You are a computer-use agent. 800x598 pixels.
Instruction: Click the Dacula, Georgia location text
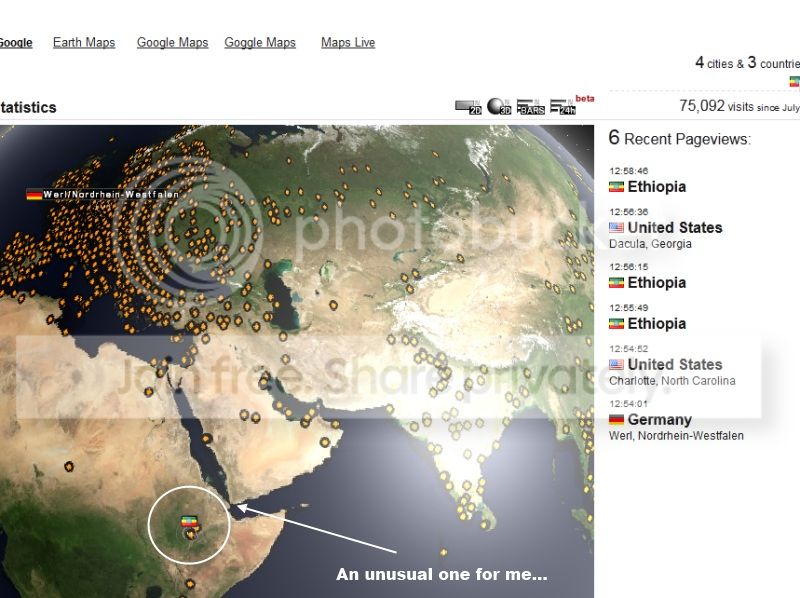tap(651, 244)
